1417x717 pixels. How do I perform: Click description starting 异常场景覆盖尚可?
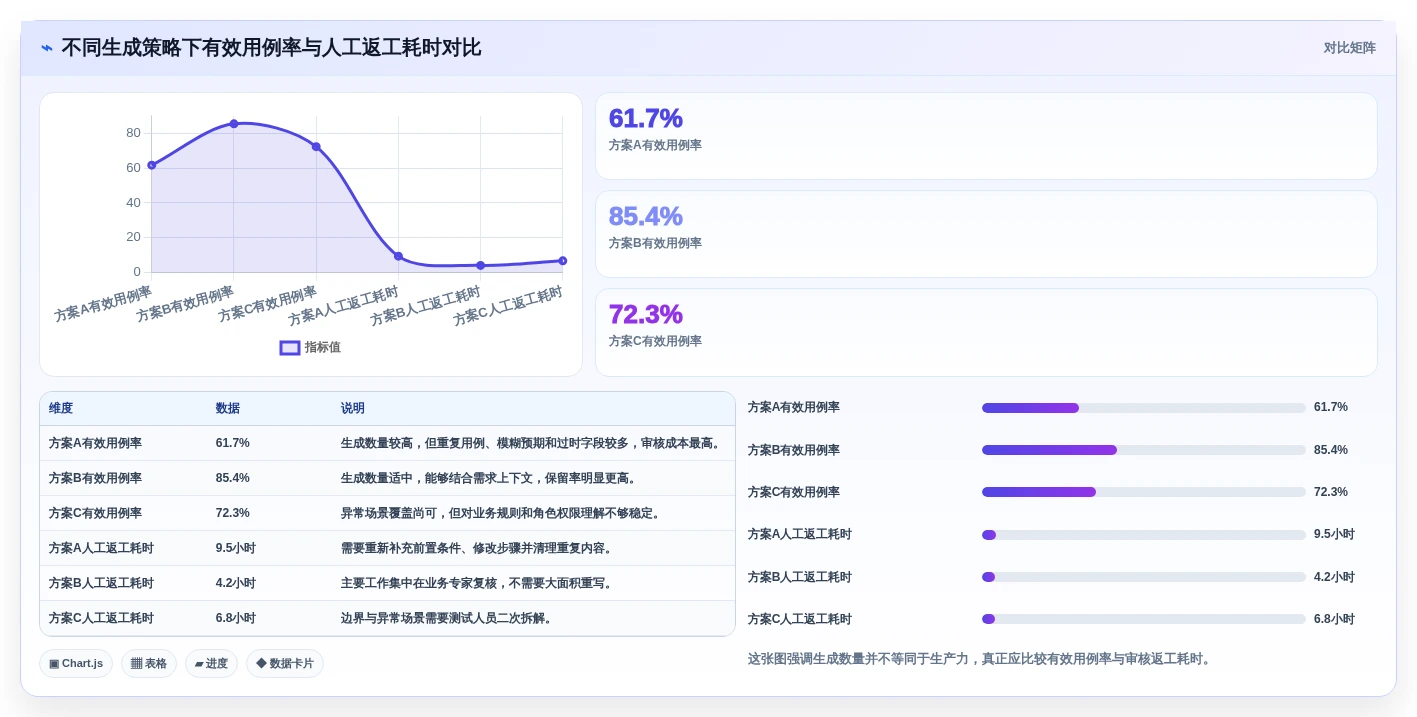pyautogui.click(x=502, y=513)
